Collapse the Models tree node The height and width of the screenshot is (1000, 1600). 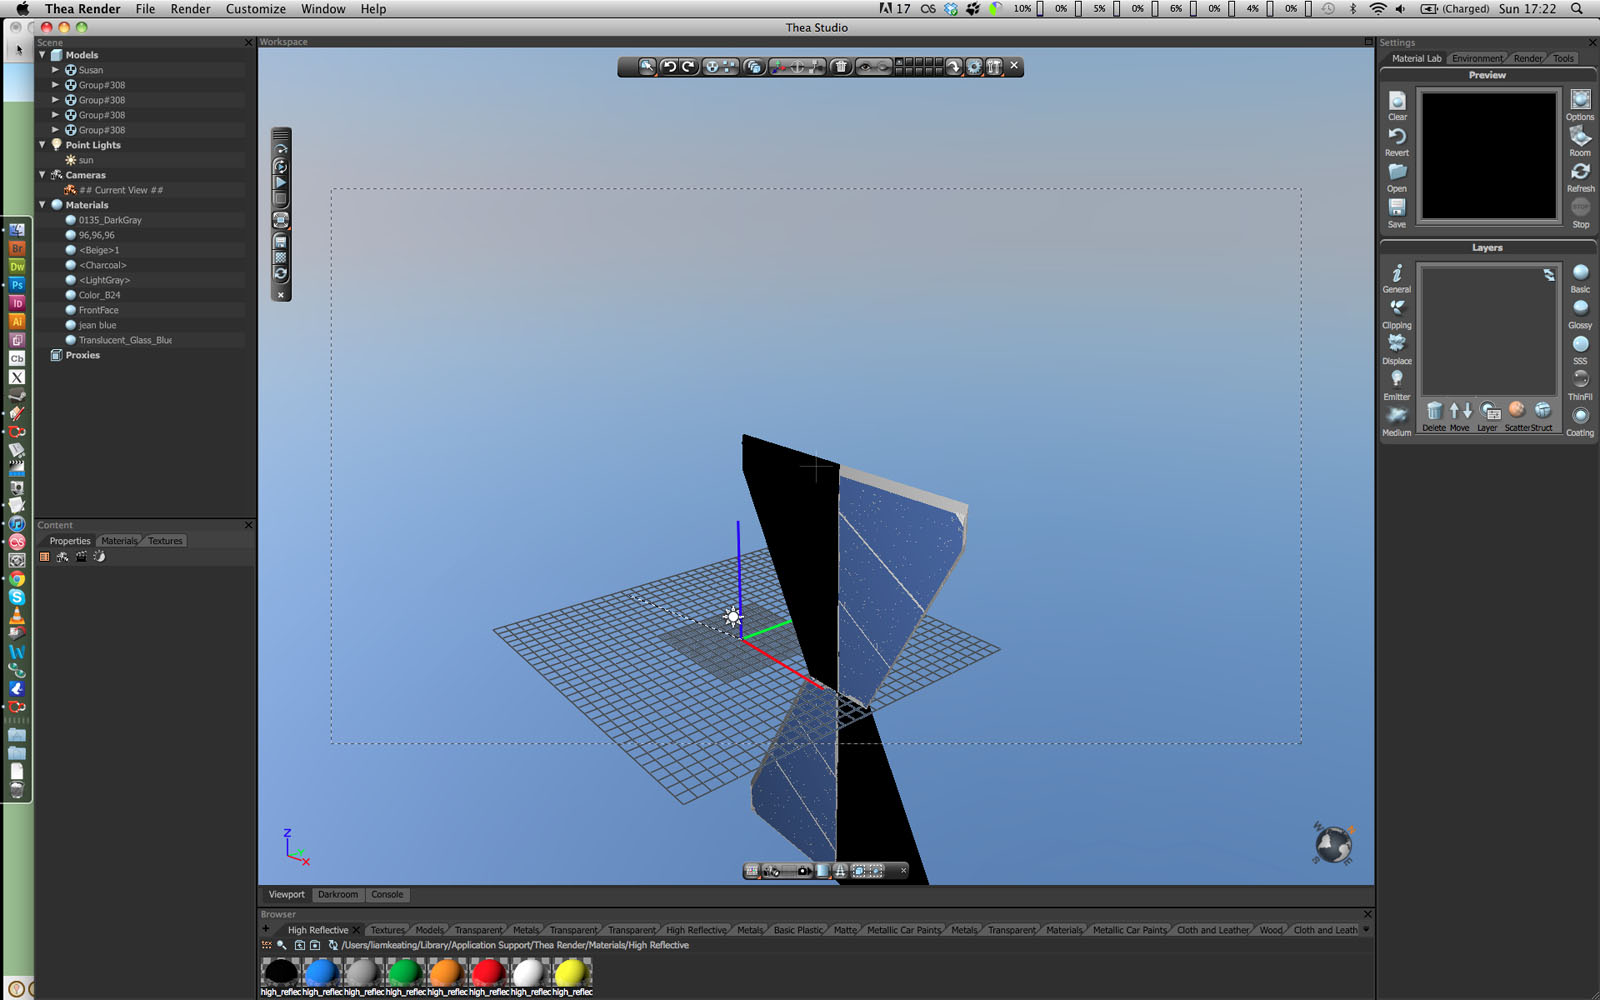pos(43,55)
